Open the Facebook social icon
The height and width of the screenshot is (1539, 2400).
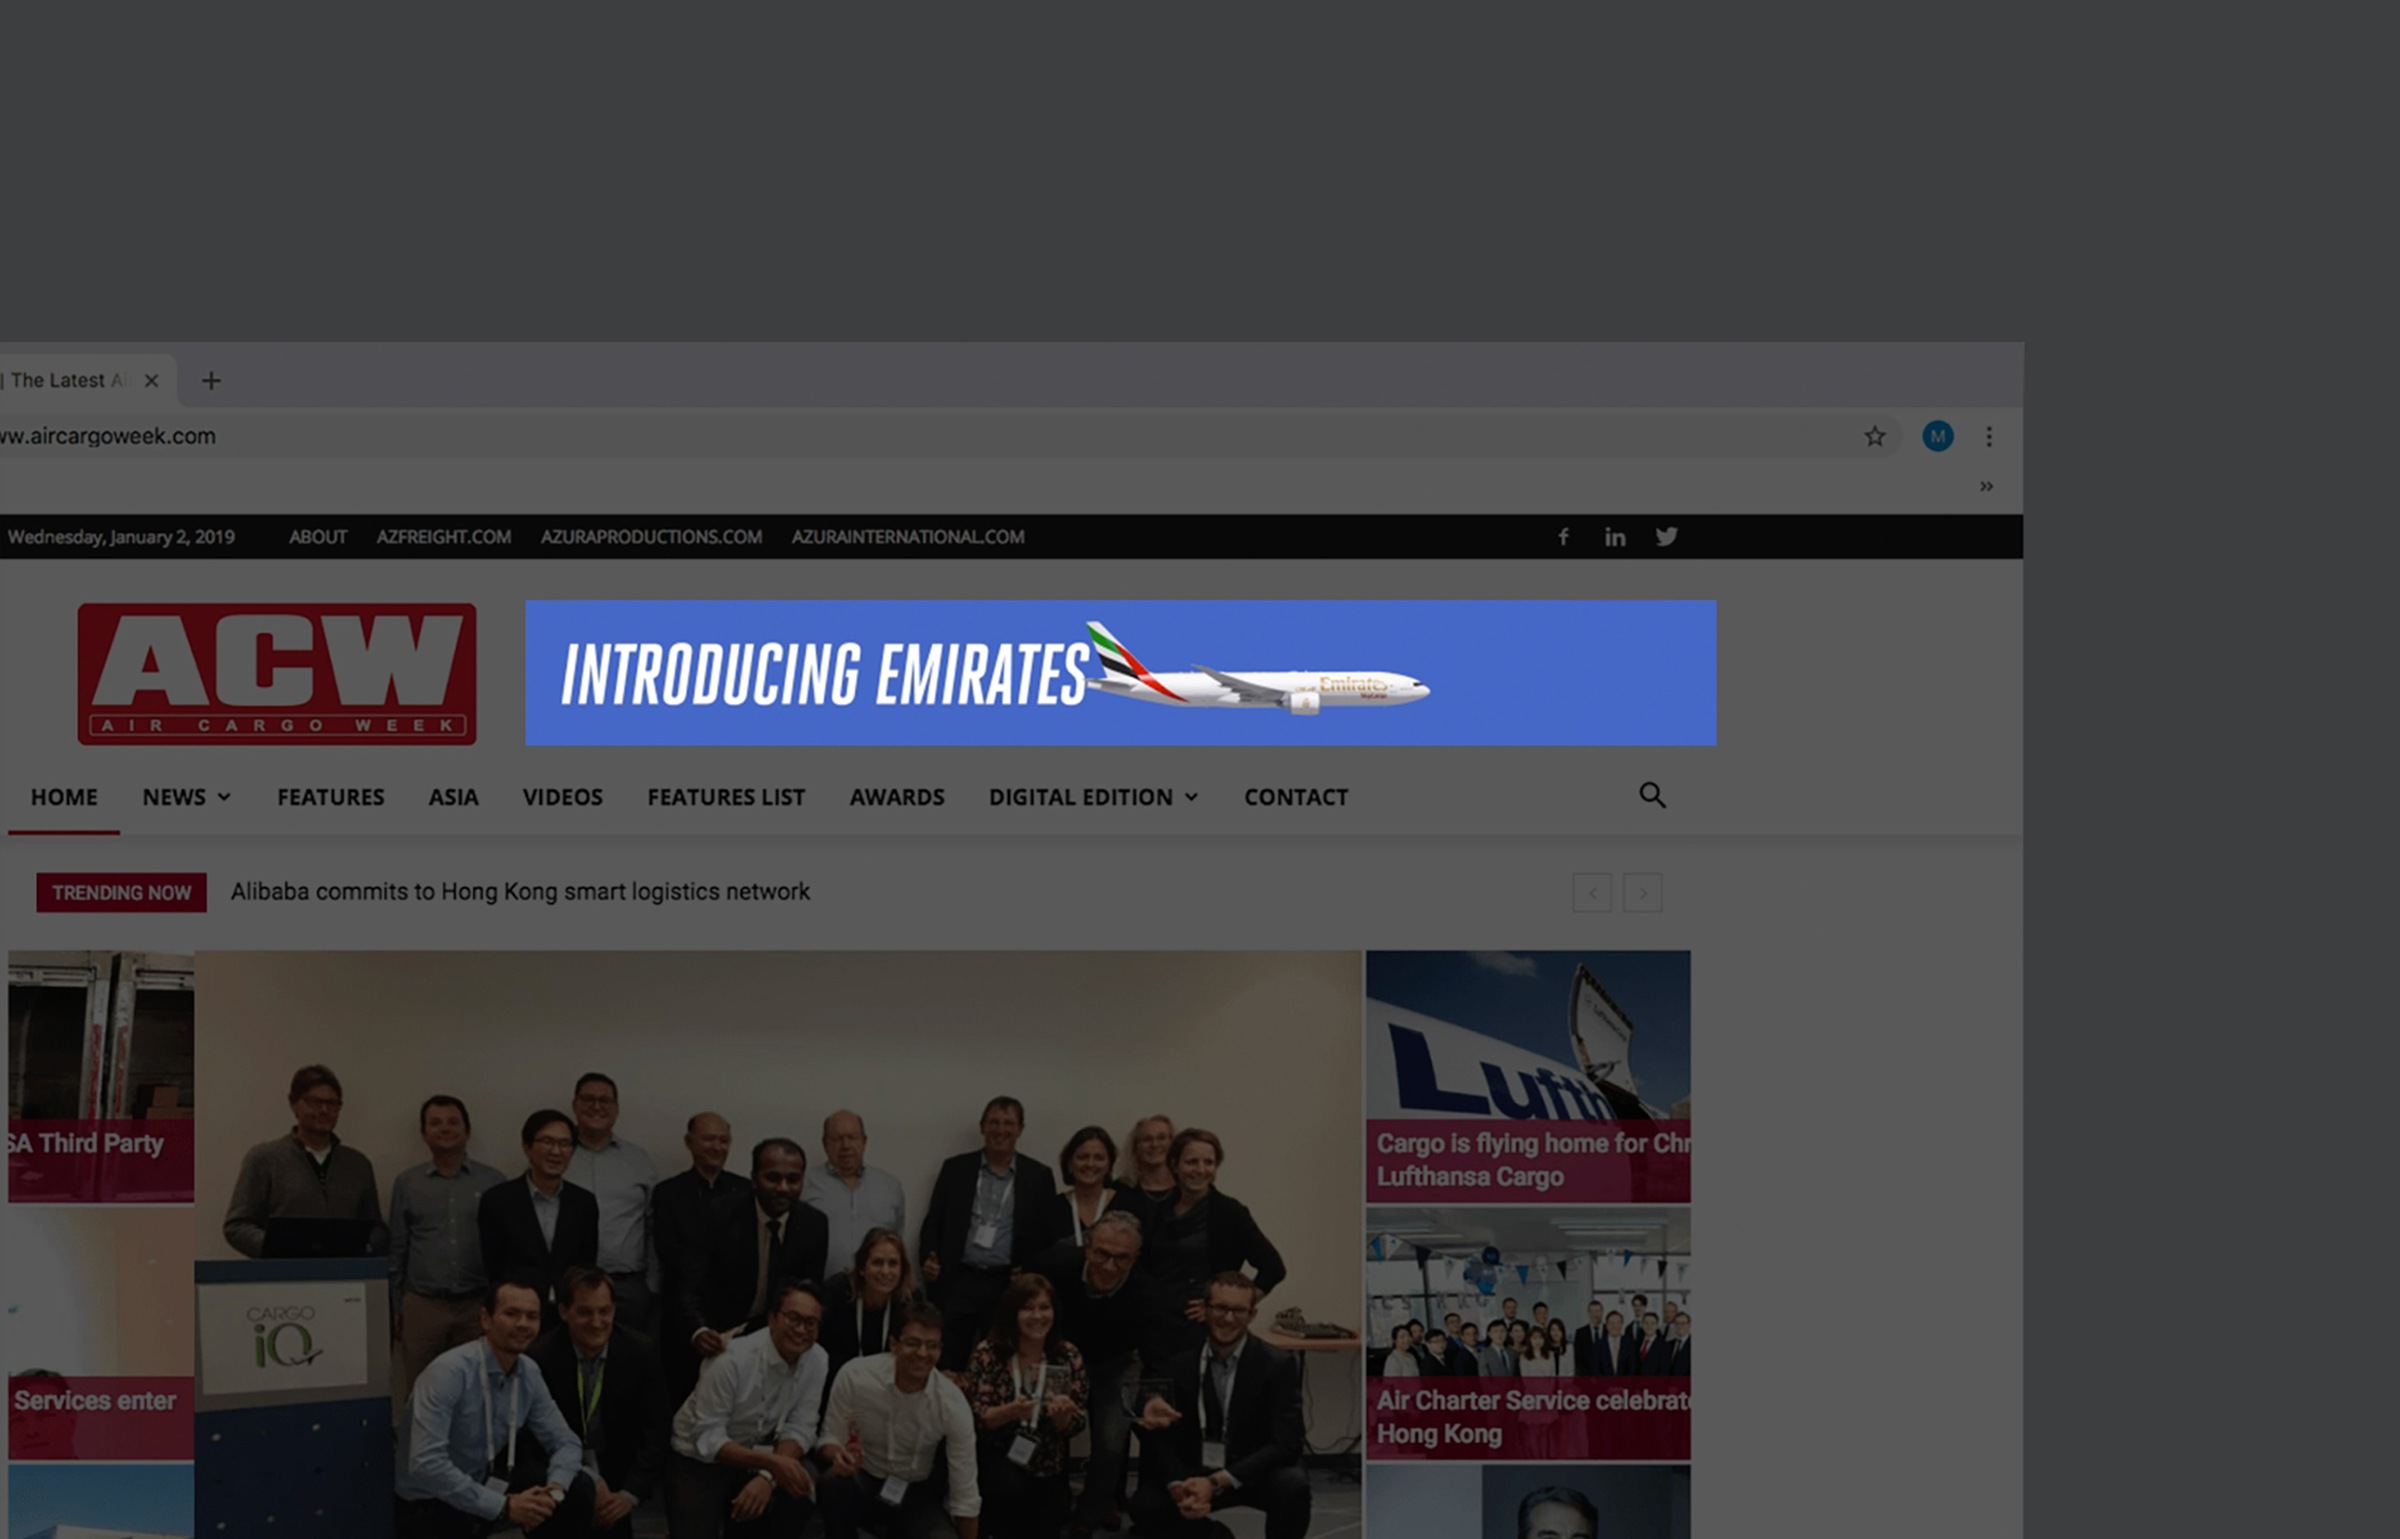tap(1563, 537)
